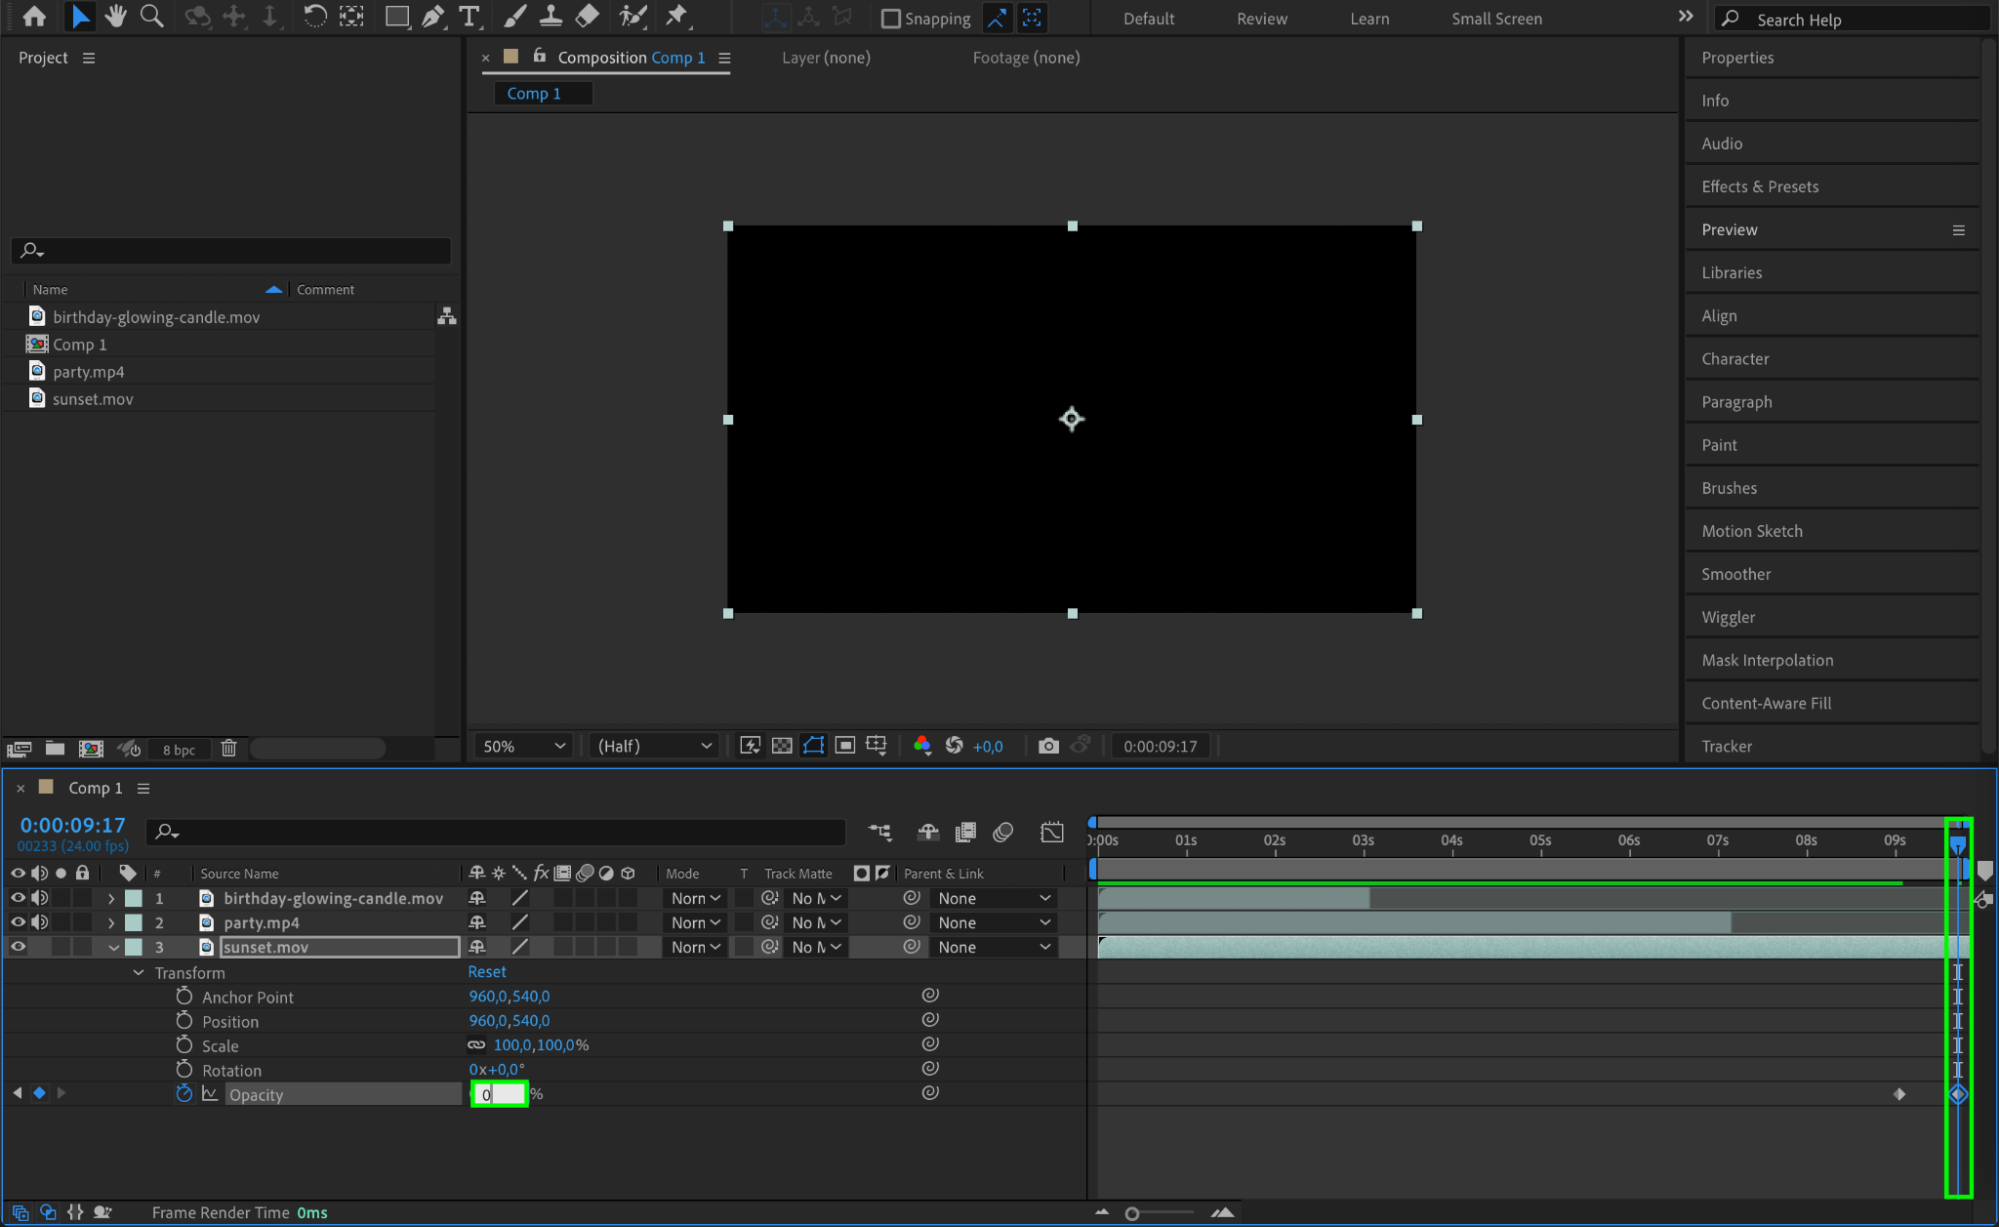The width and height of the screenshot is (1999, 1227).
Task: Hide the party.mp4 layer video
Action: [18, 923]
